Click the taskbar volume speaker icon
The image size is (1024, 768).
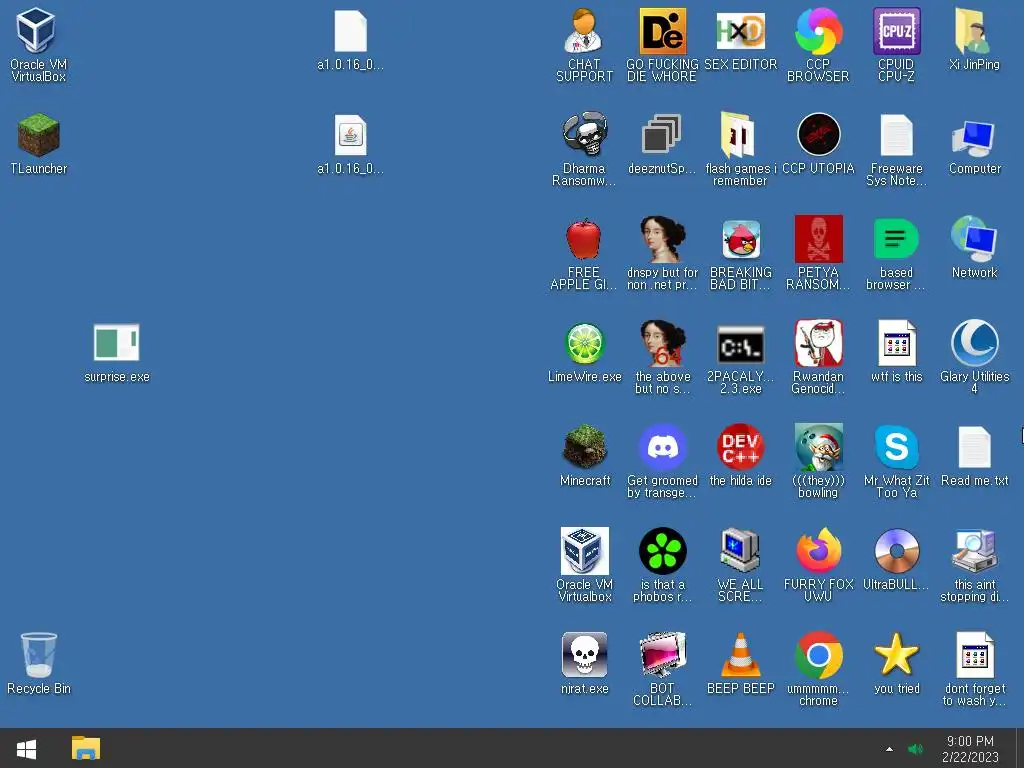click(x=916, y=749)
